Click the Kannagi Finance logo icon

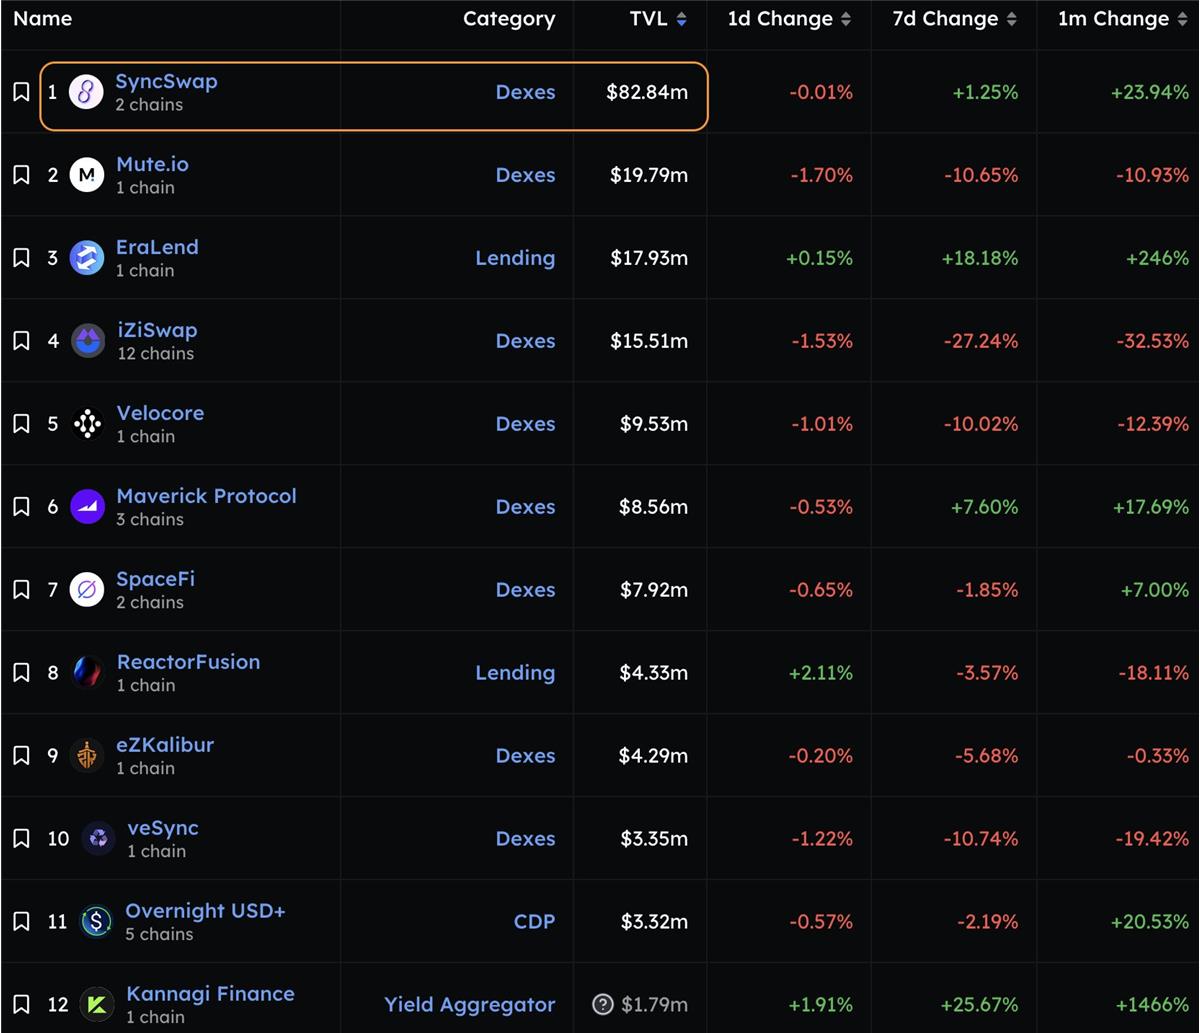point(97,1004)
